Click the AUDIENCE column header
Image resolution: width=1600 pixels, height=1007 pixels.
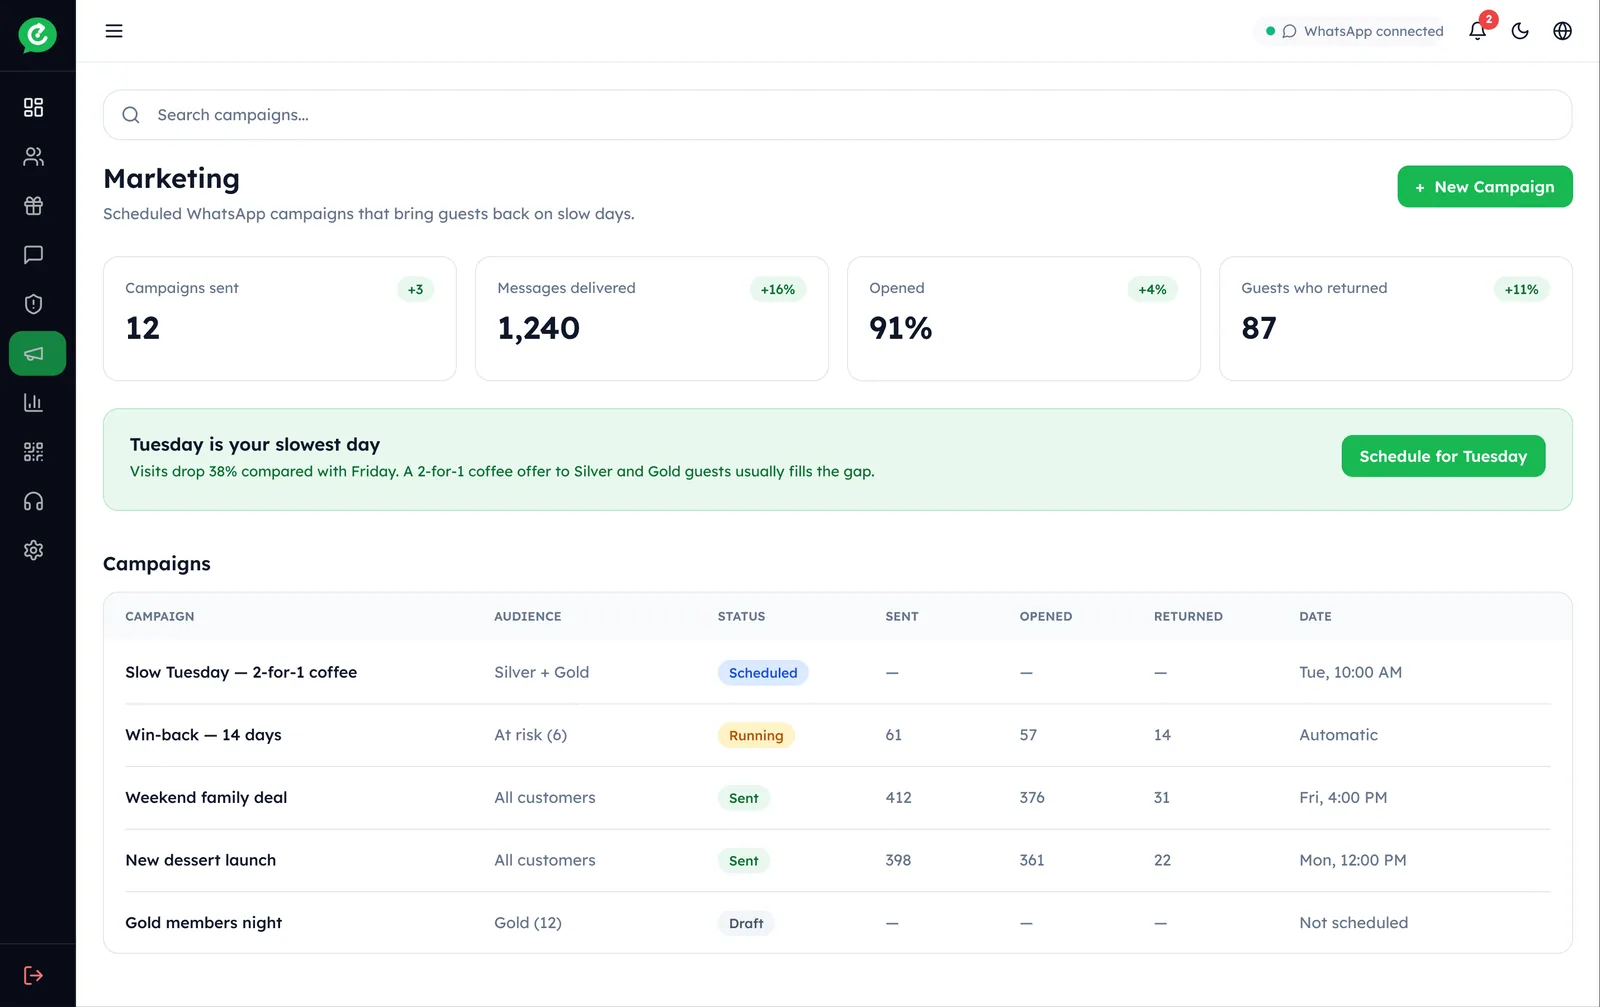(x=528, y=616)
